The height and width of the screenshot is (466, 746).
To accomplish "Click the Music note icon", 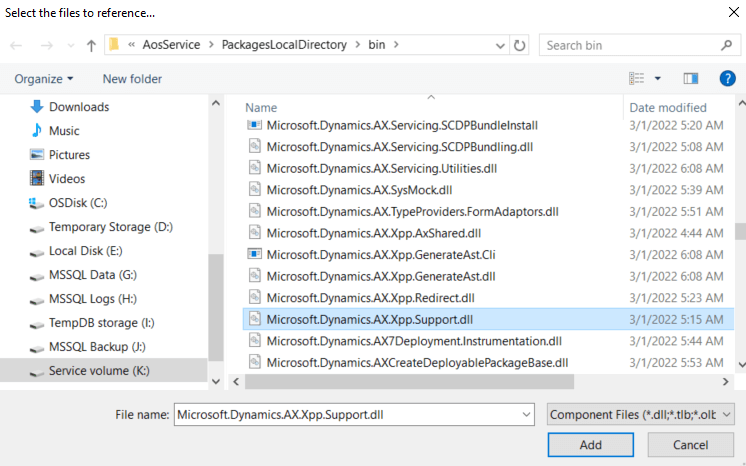I will (37, 130).
